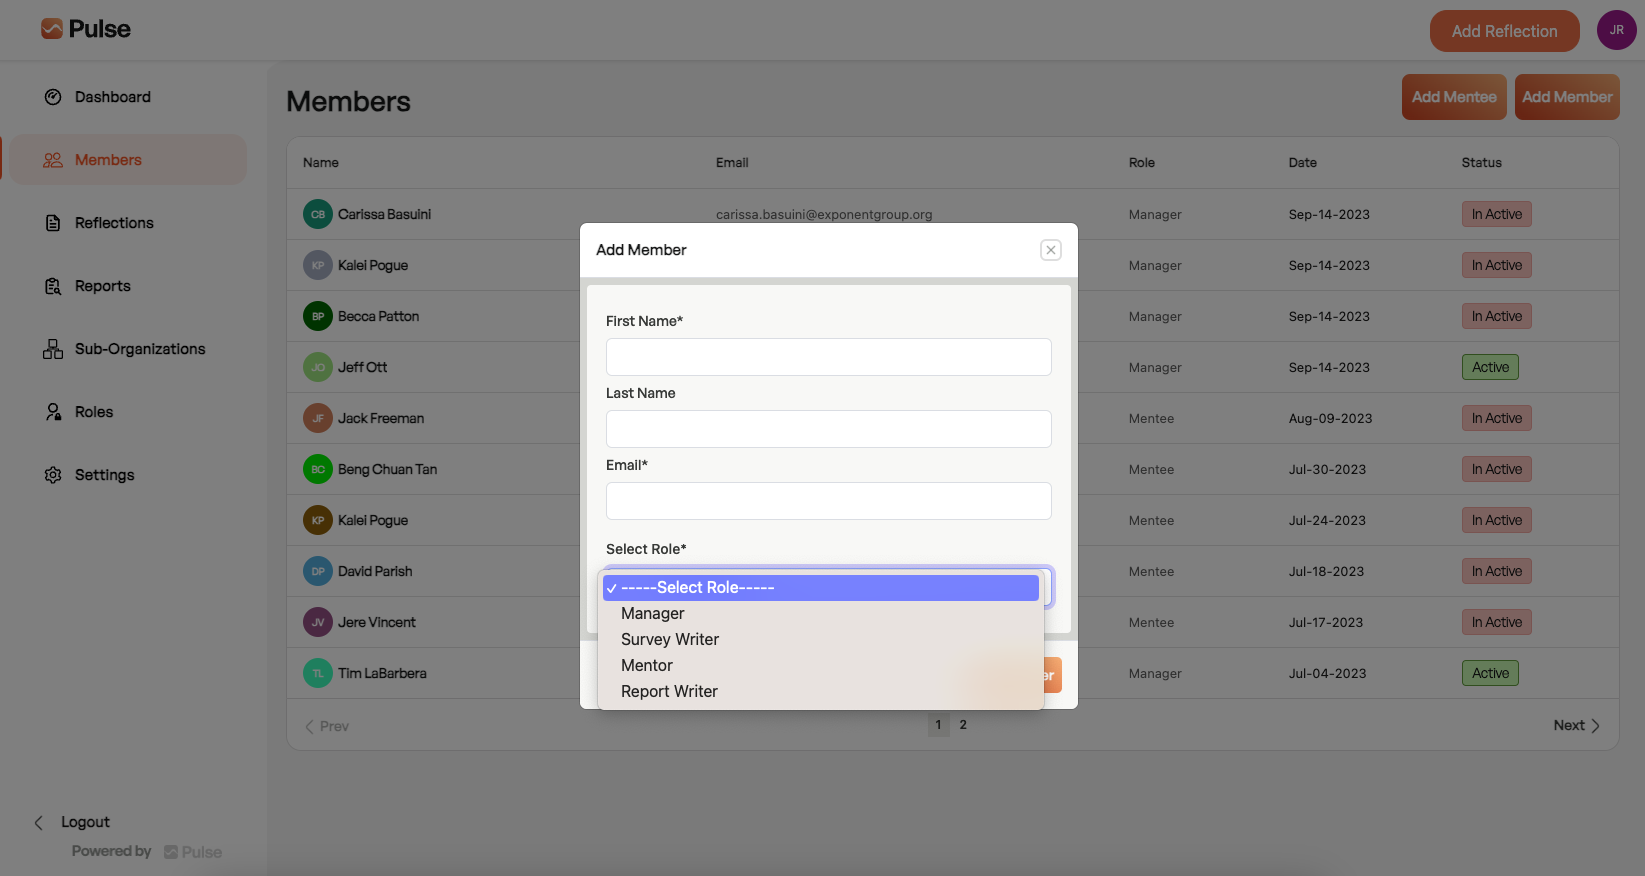Click the Add Member header button
This screenshot has width=1645, height=876.
(x=1567, y=97)
